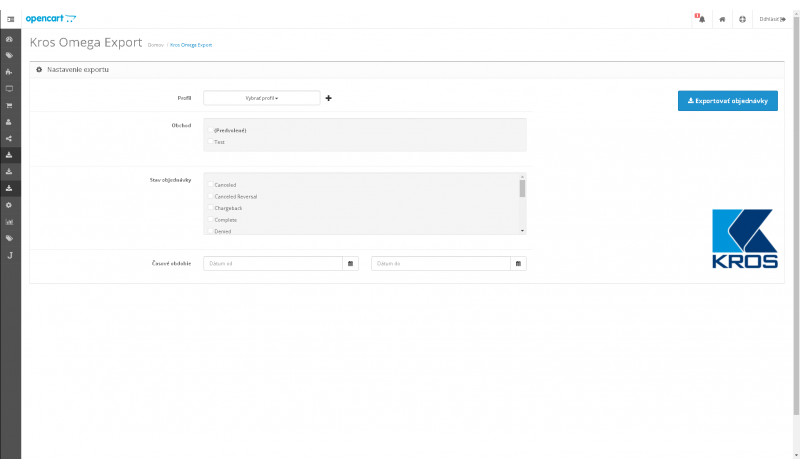
Task: Go to storefront via home icon
Action: [722, 19]
